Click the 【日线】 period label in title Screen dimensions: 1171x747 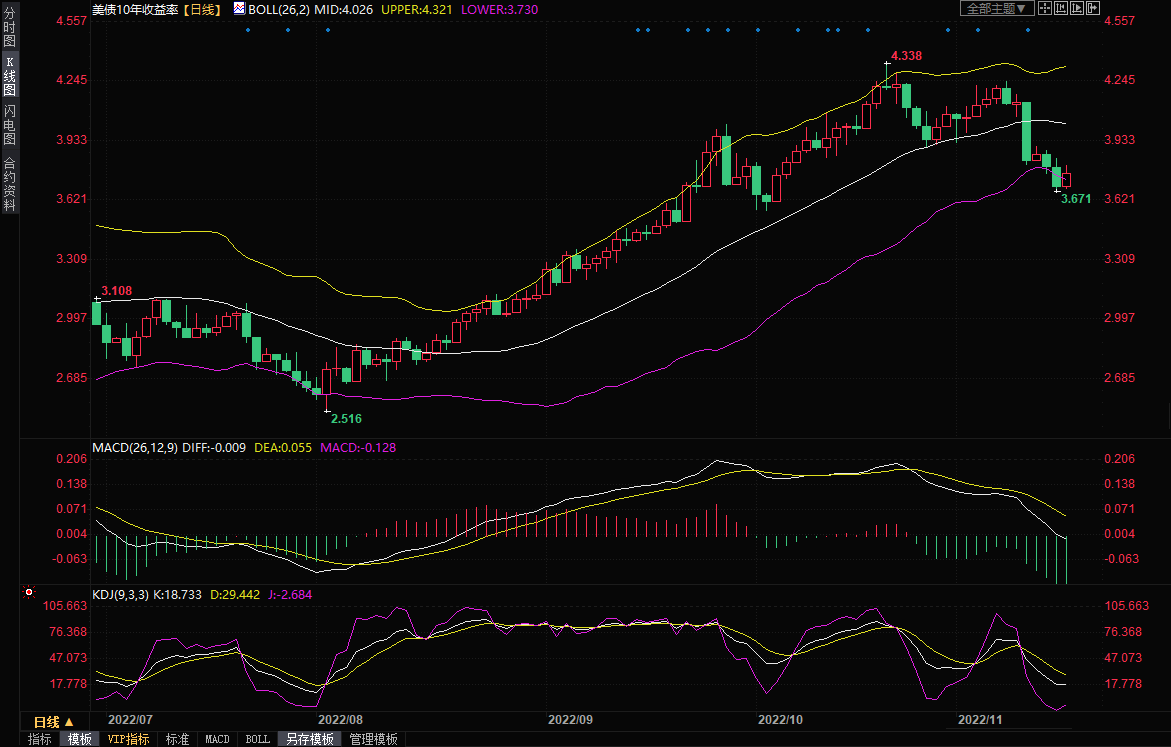[202, 8]
